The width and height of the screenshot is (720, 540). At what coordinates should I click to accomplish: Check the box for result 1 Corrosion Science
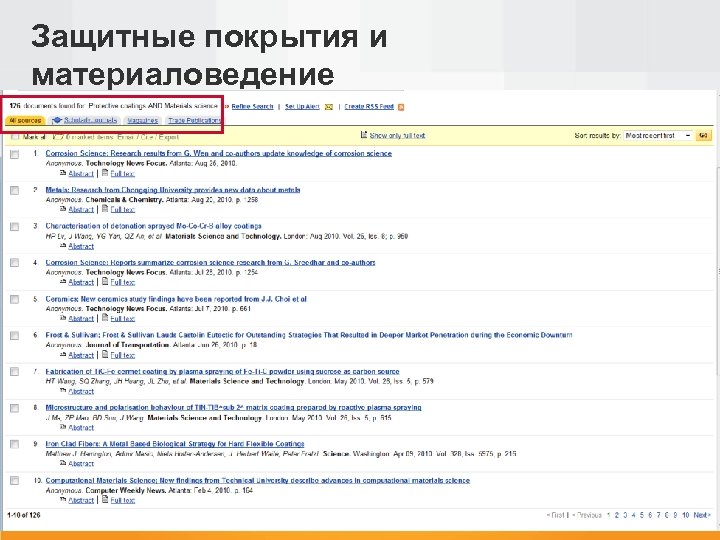[x=15, y=154]
